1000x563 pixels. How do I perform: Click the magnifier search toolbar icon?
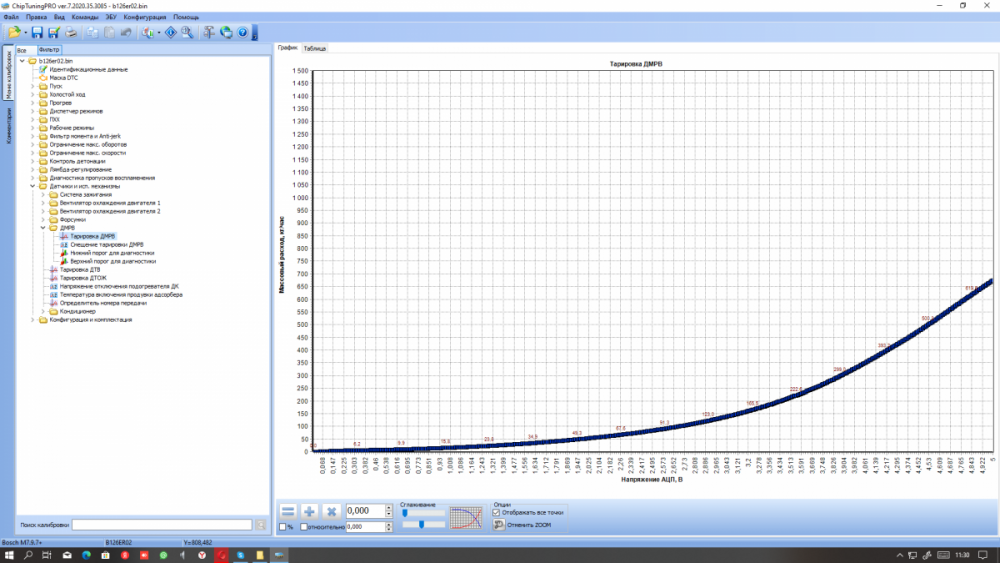(x=186, y=33)
